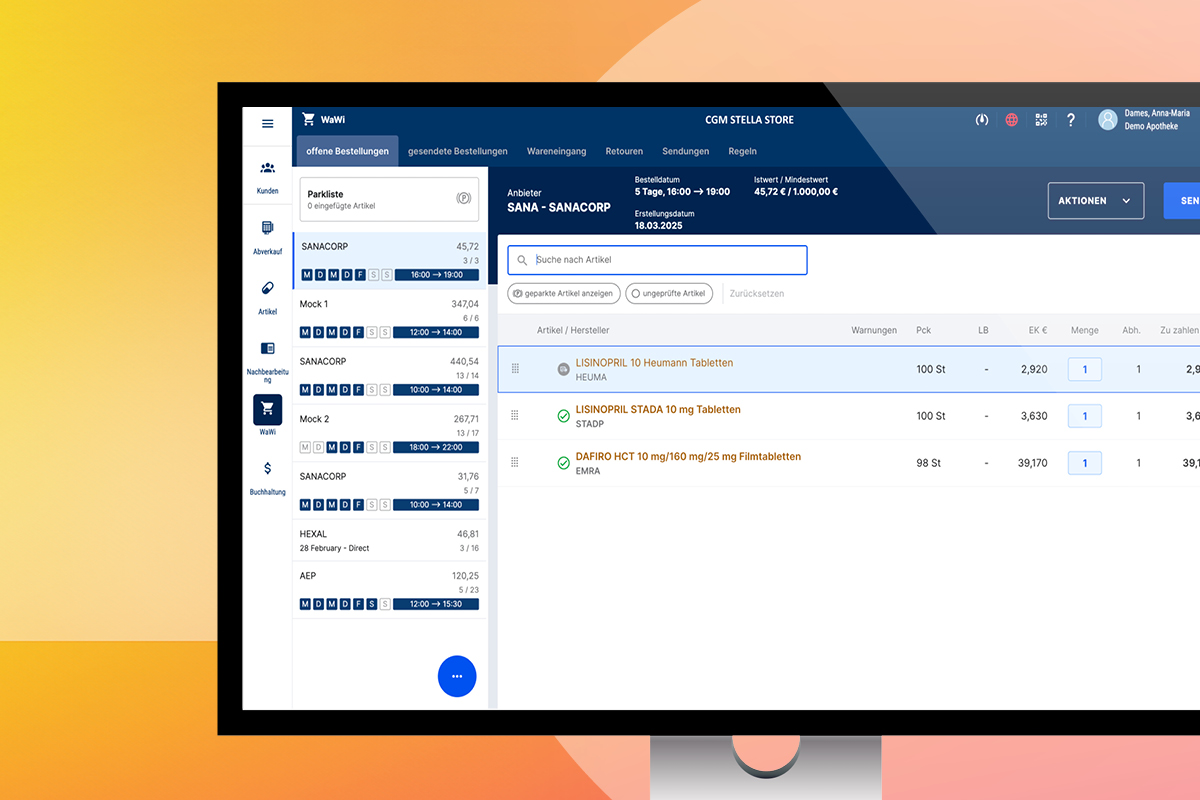Open Nachbearbeitung in sidebar

(x=267, y=360)
